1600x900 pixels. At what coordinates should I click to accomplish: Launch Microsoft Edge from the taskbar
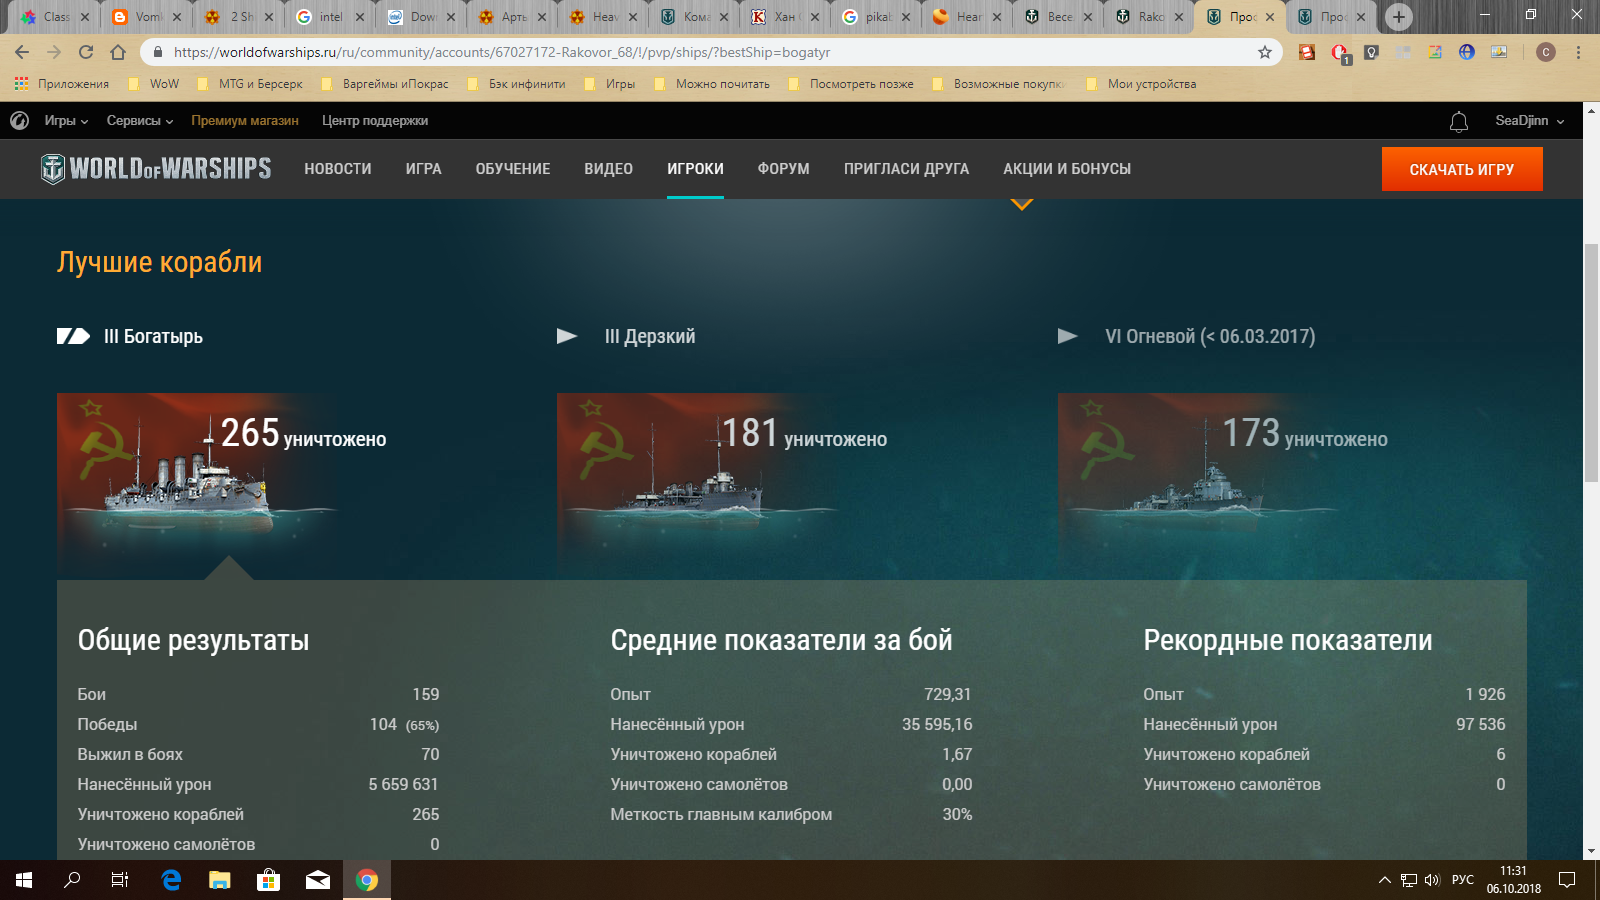[171, 880]
